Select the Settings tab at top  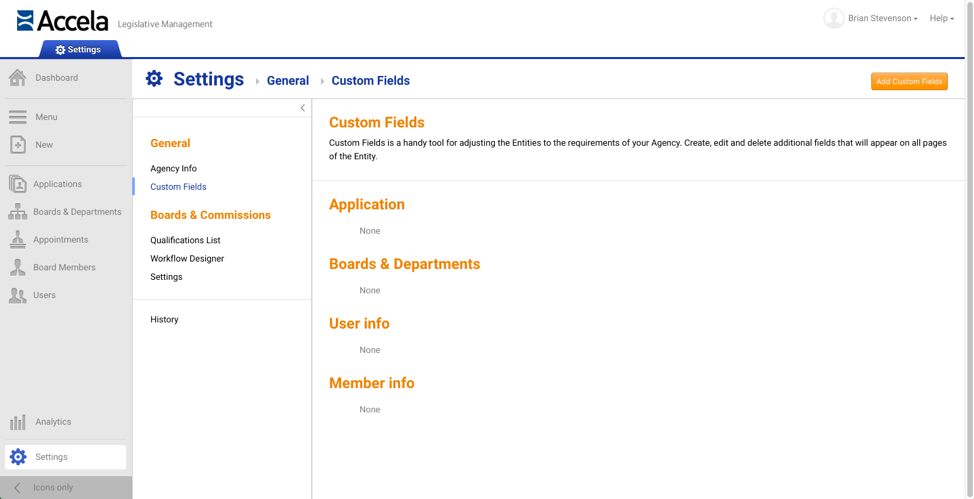[79, 50]
